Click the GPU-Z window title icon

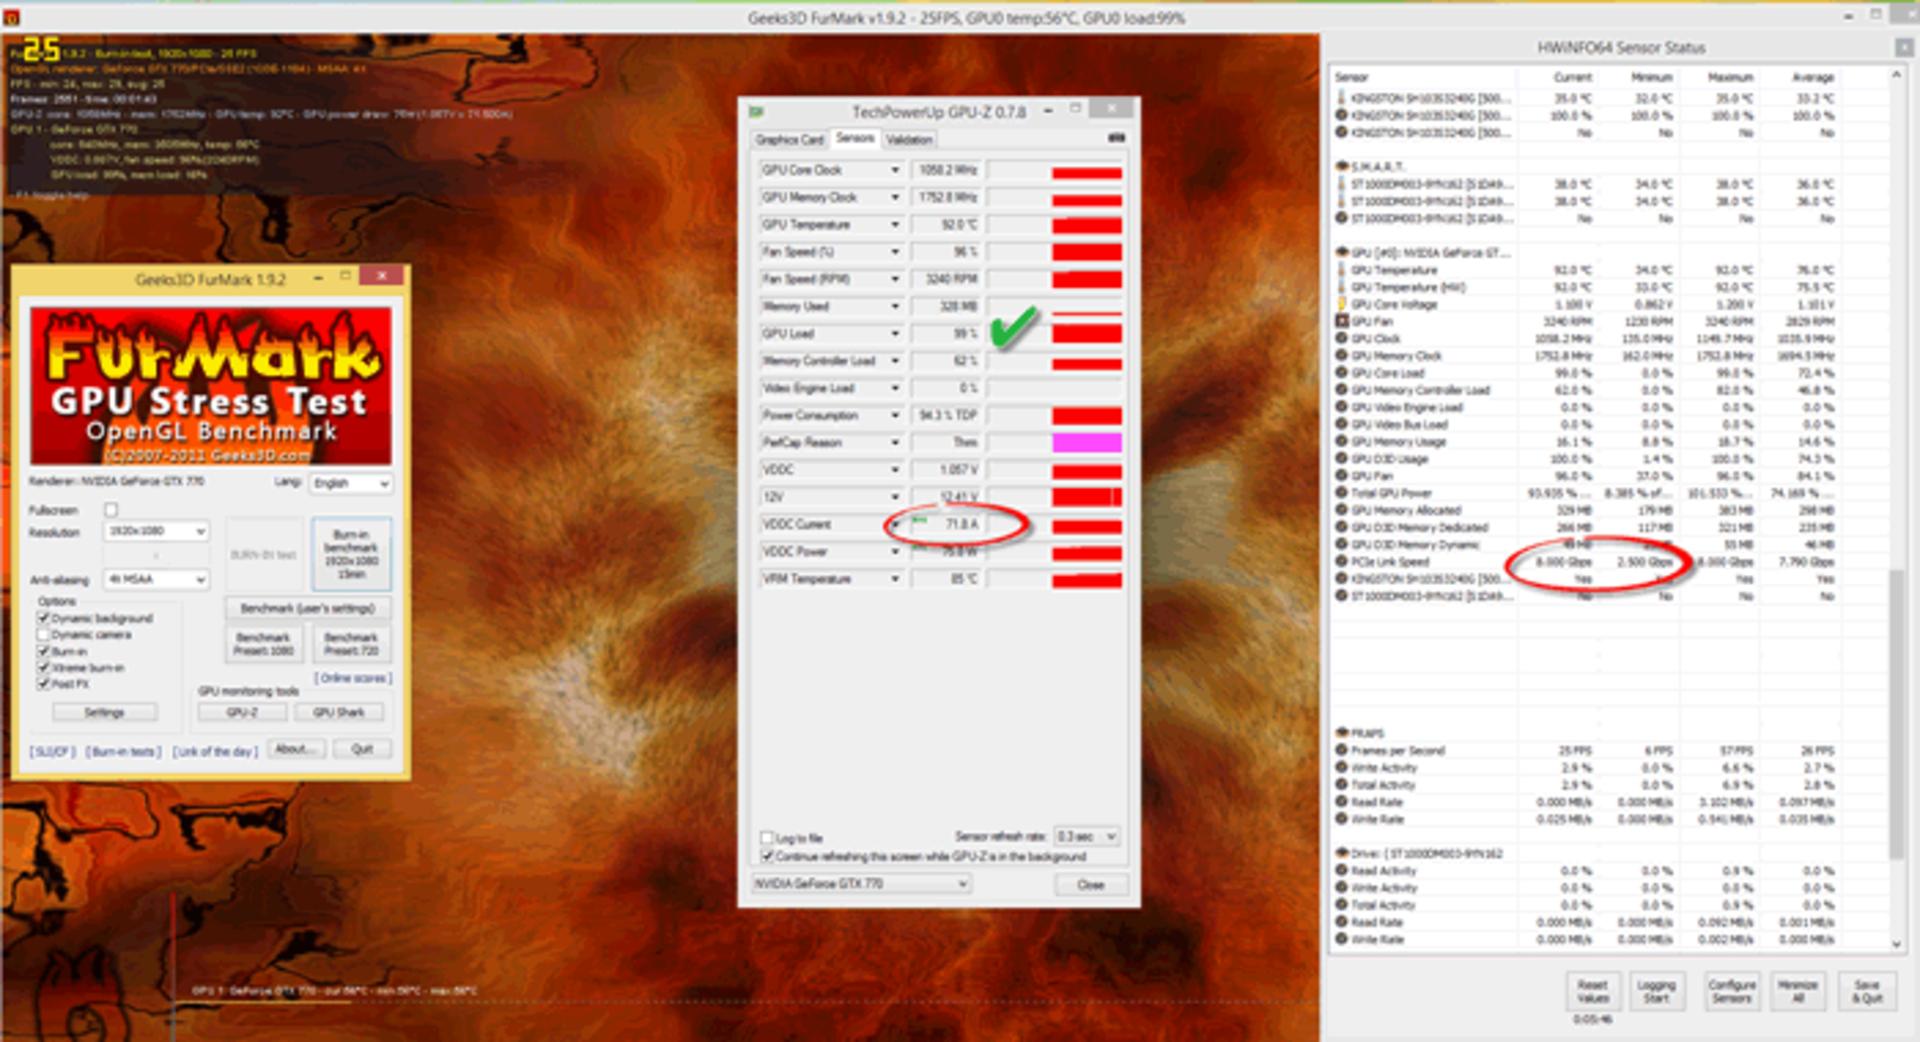coord(757,112)
